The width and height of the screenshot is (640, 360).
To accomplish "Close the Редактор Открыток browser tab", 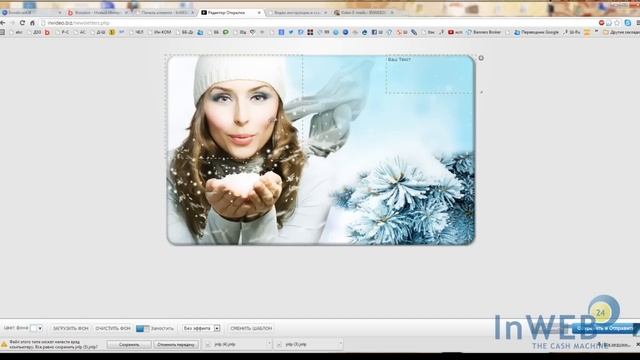I will tap(259, 13).
